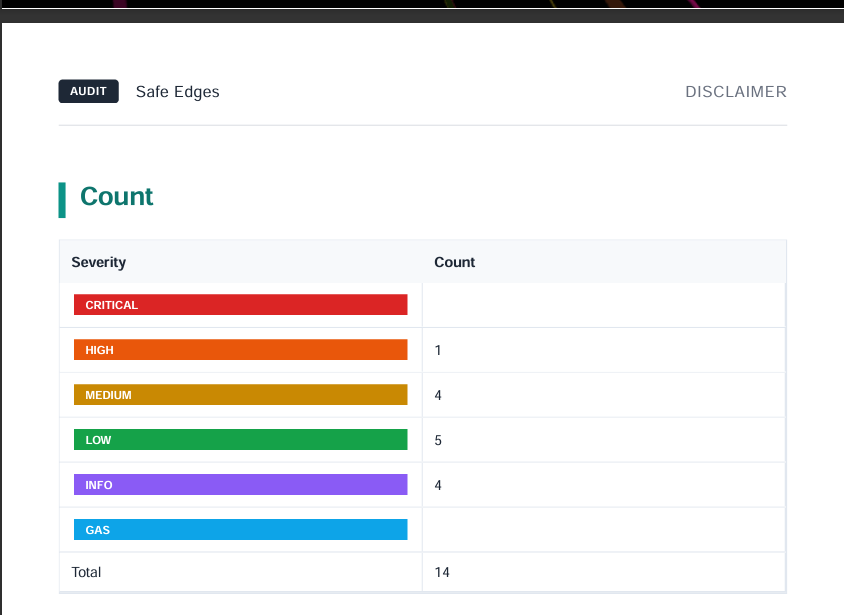Viewport: 844px width, 615px height.
Task: Select the Total row label
Action: (x=86, y=572)
